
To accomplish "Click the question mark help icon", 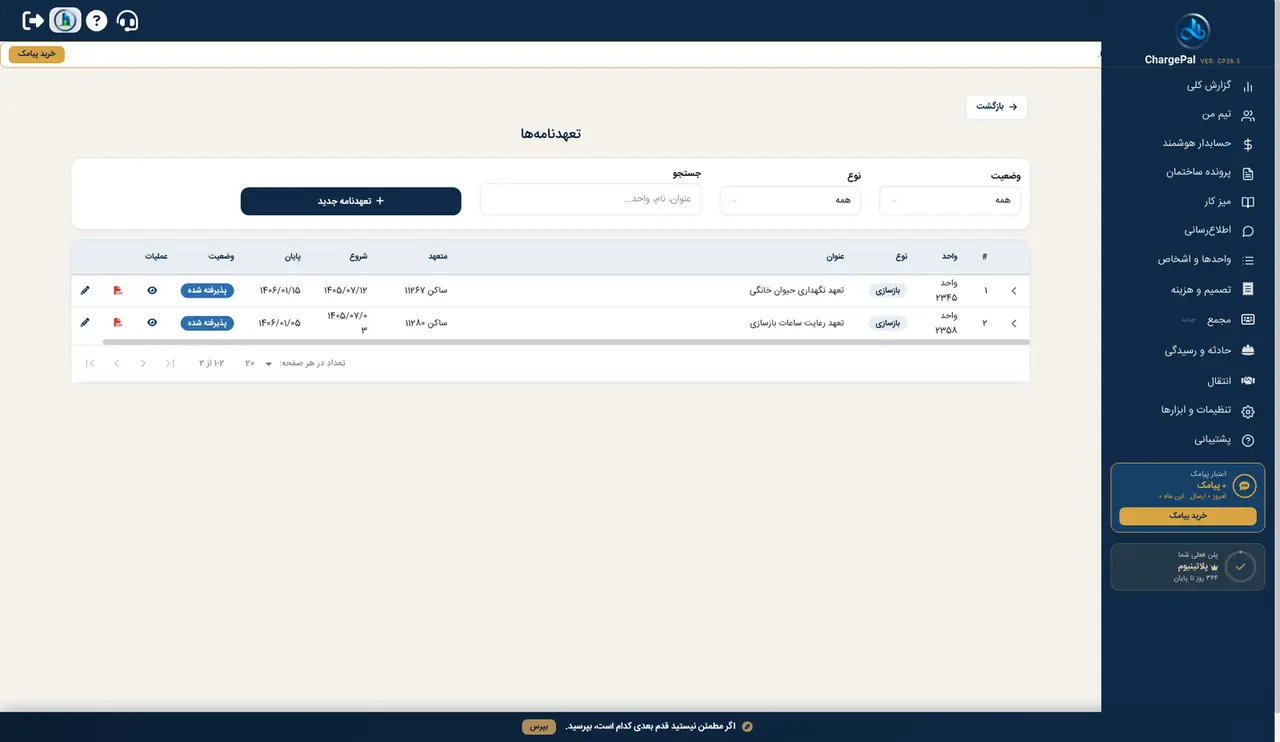I will coord(96,20).
